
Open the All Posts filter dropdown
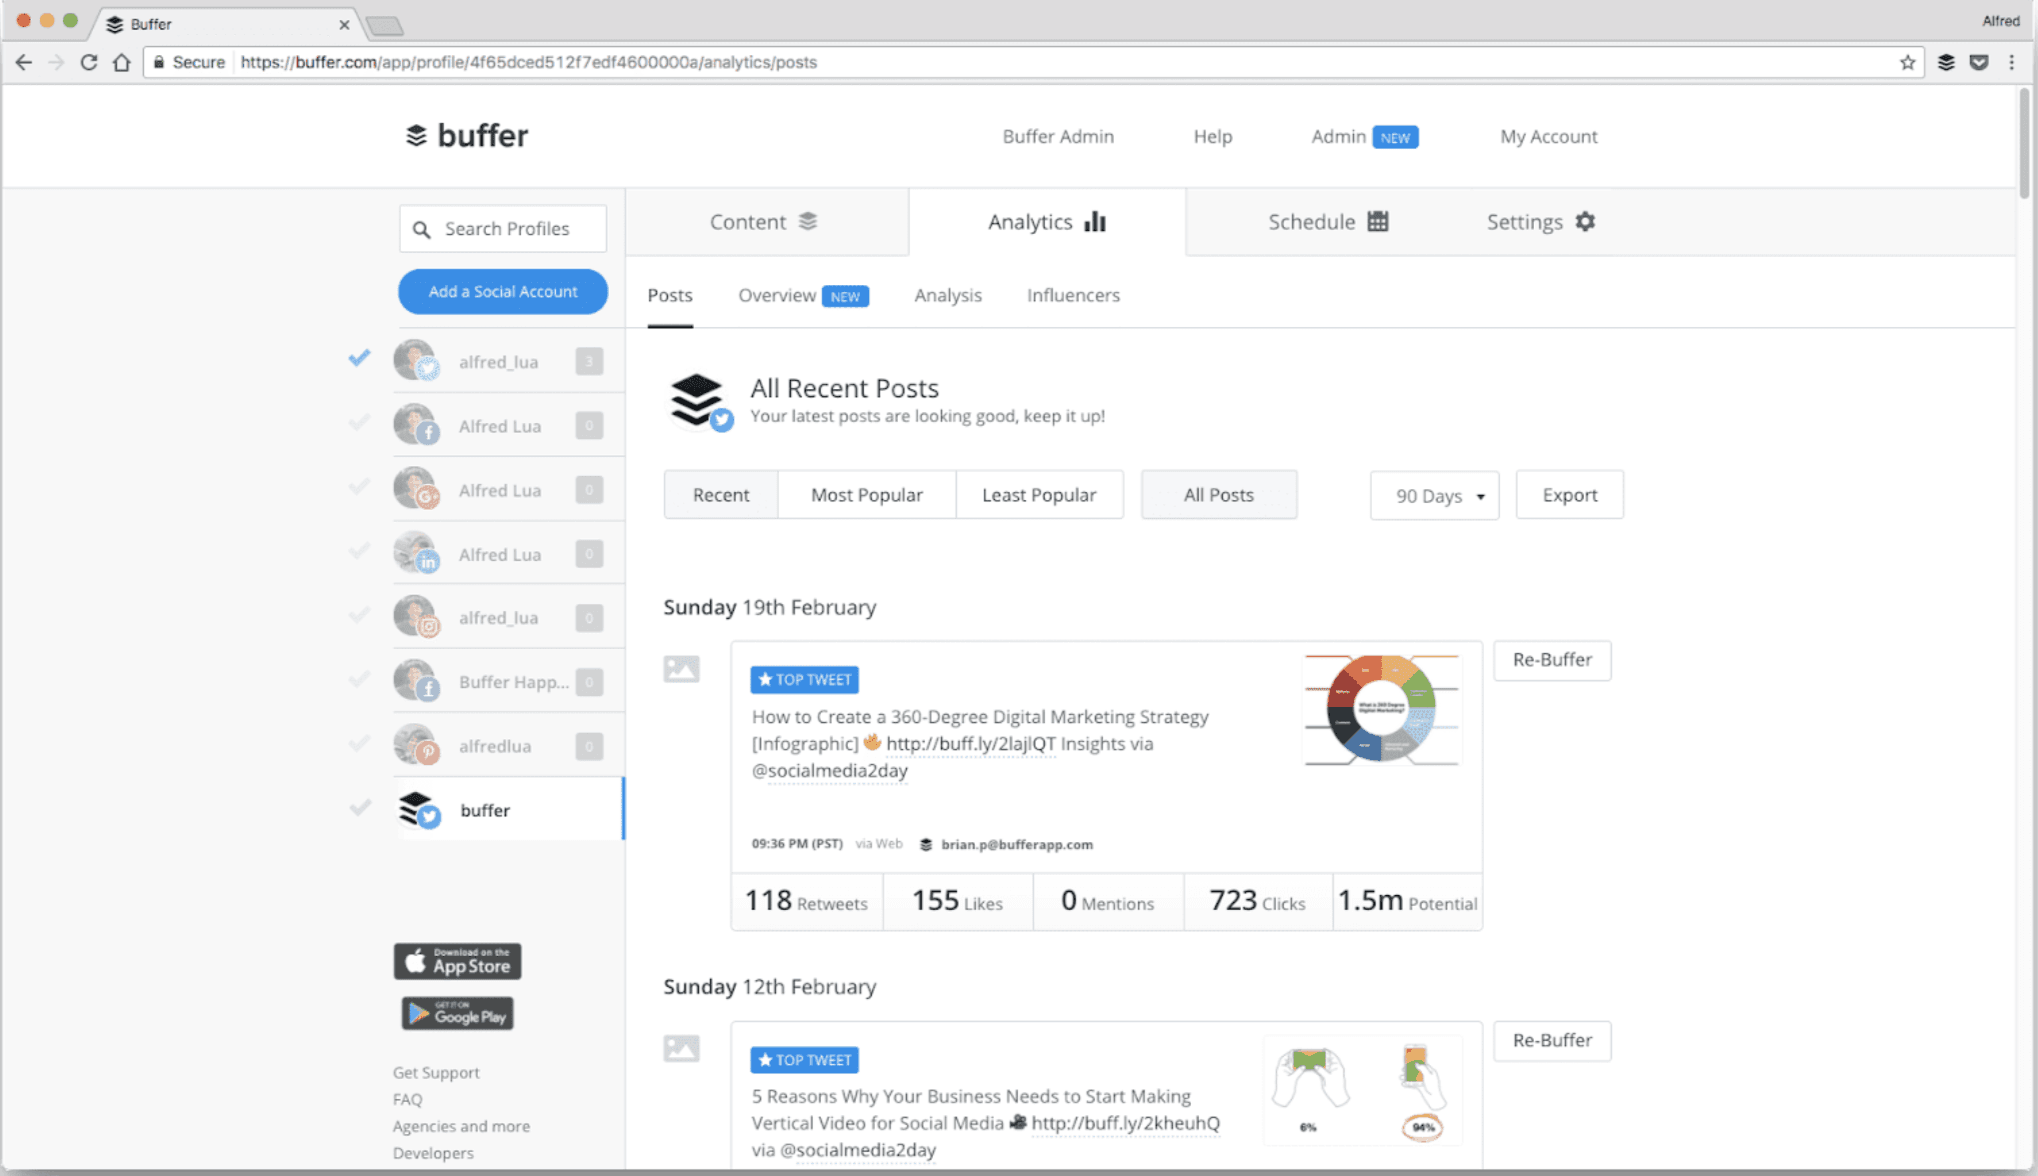[1218, 495]
